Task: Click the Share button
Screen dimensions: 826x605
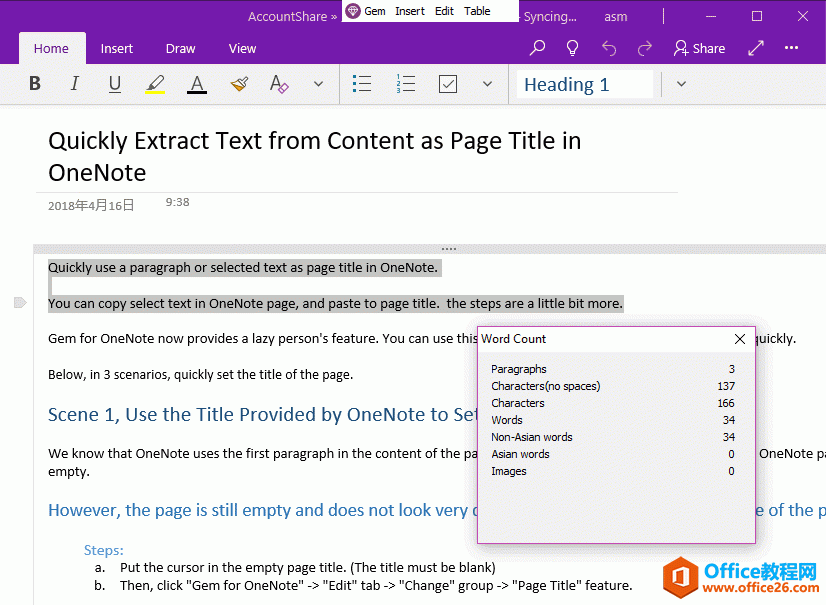Action: 699,47
